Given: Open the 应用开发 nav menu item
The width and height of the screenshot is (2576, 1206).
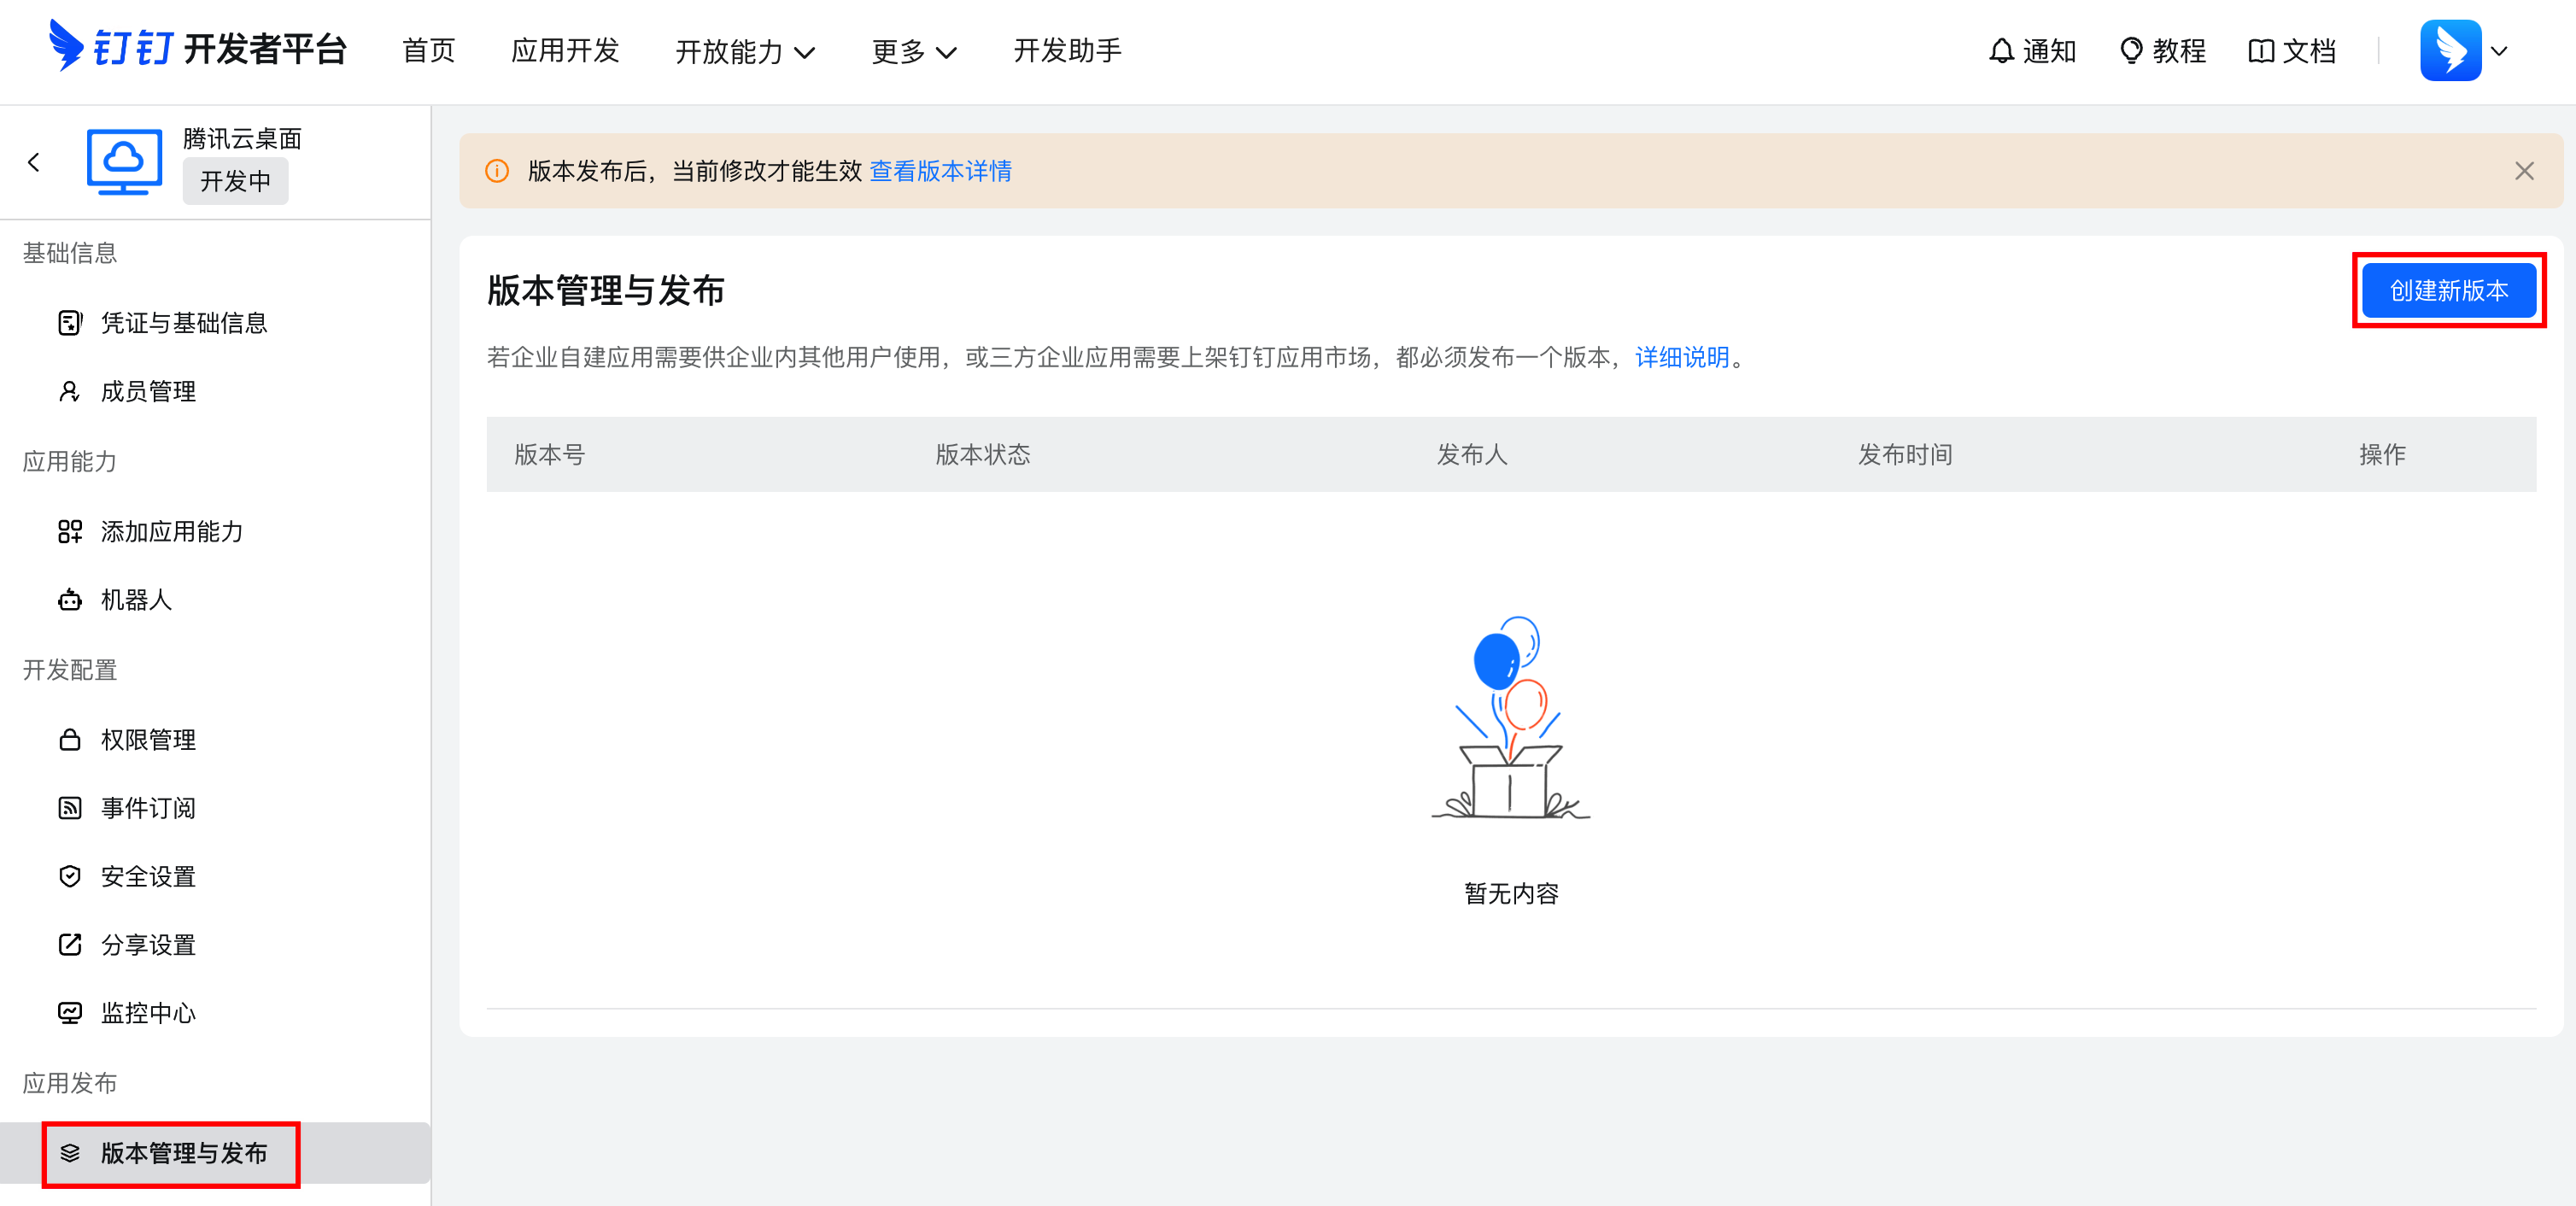Looking at the screenshot, I should tap(565, 50).
